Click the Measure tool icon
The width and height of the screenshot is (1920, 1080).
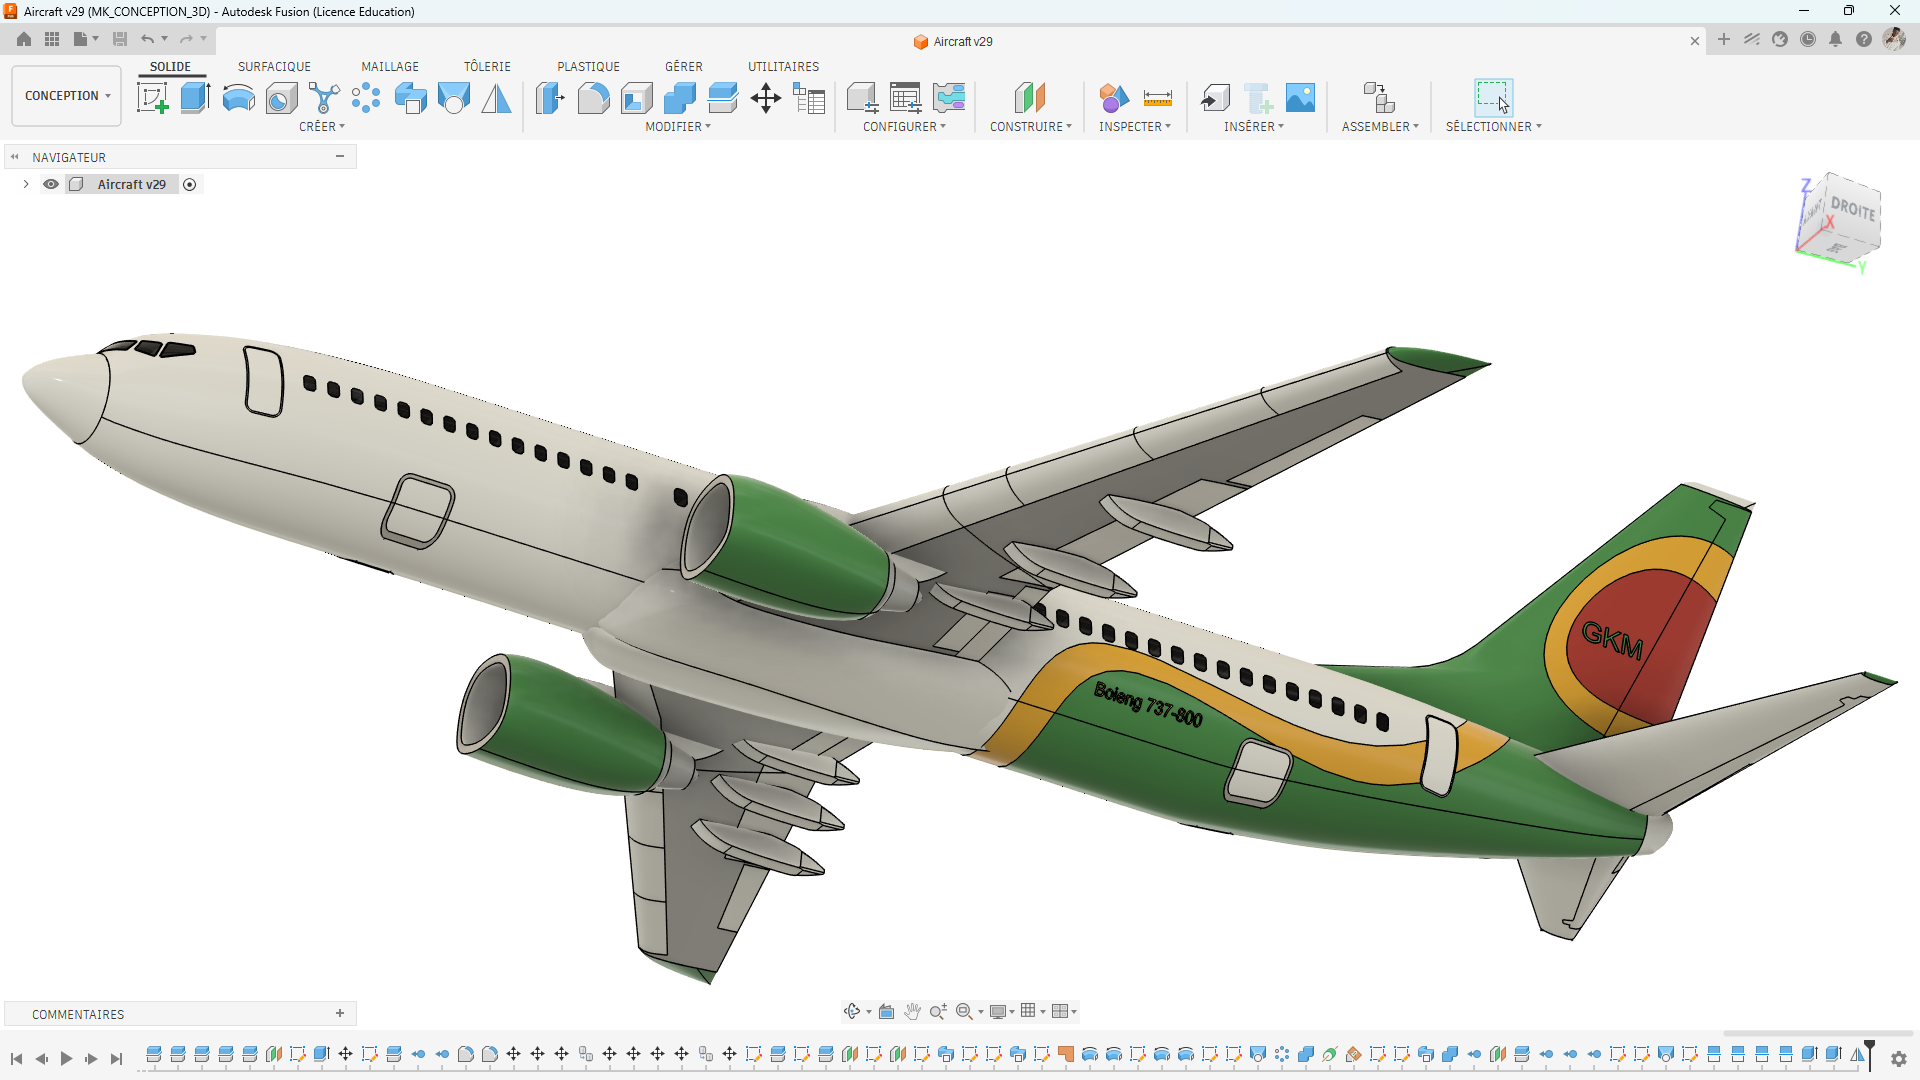pyautogui.click(x=1157, y=98)
